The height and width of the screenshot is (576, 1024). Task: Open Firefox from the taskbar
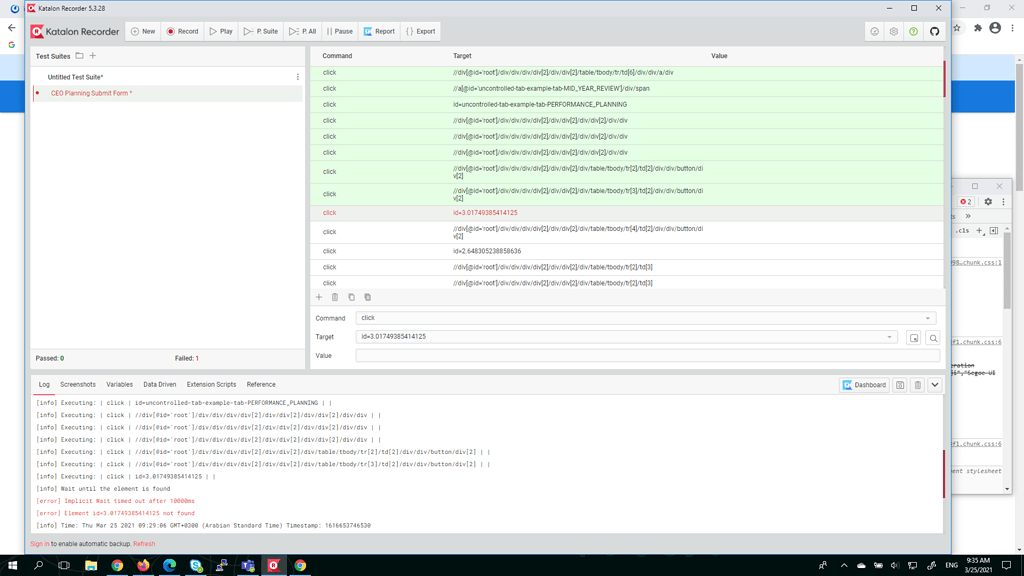[x=143, y=566]
